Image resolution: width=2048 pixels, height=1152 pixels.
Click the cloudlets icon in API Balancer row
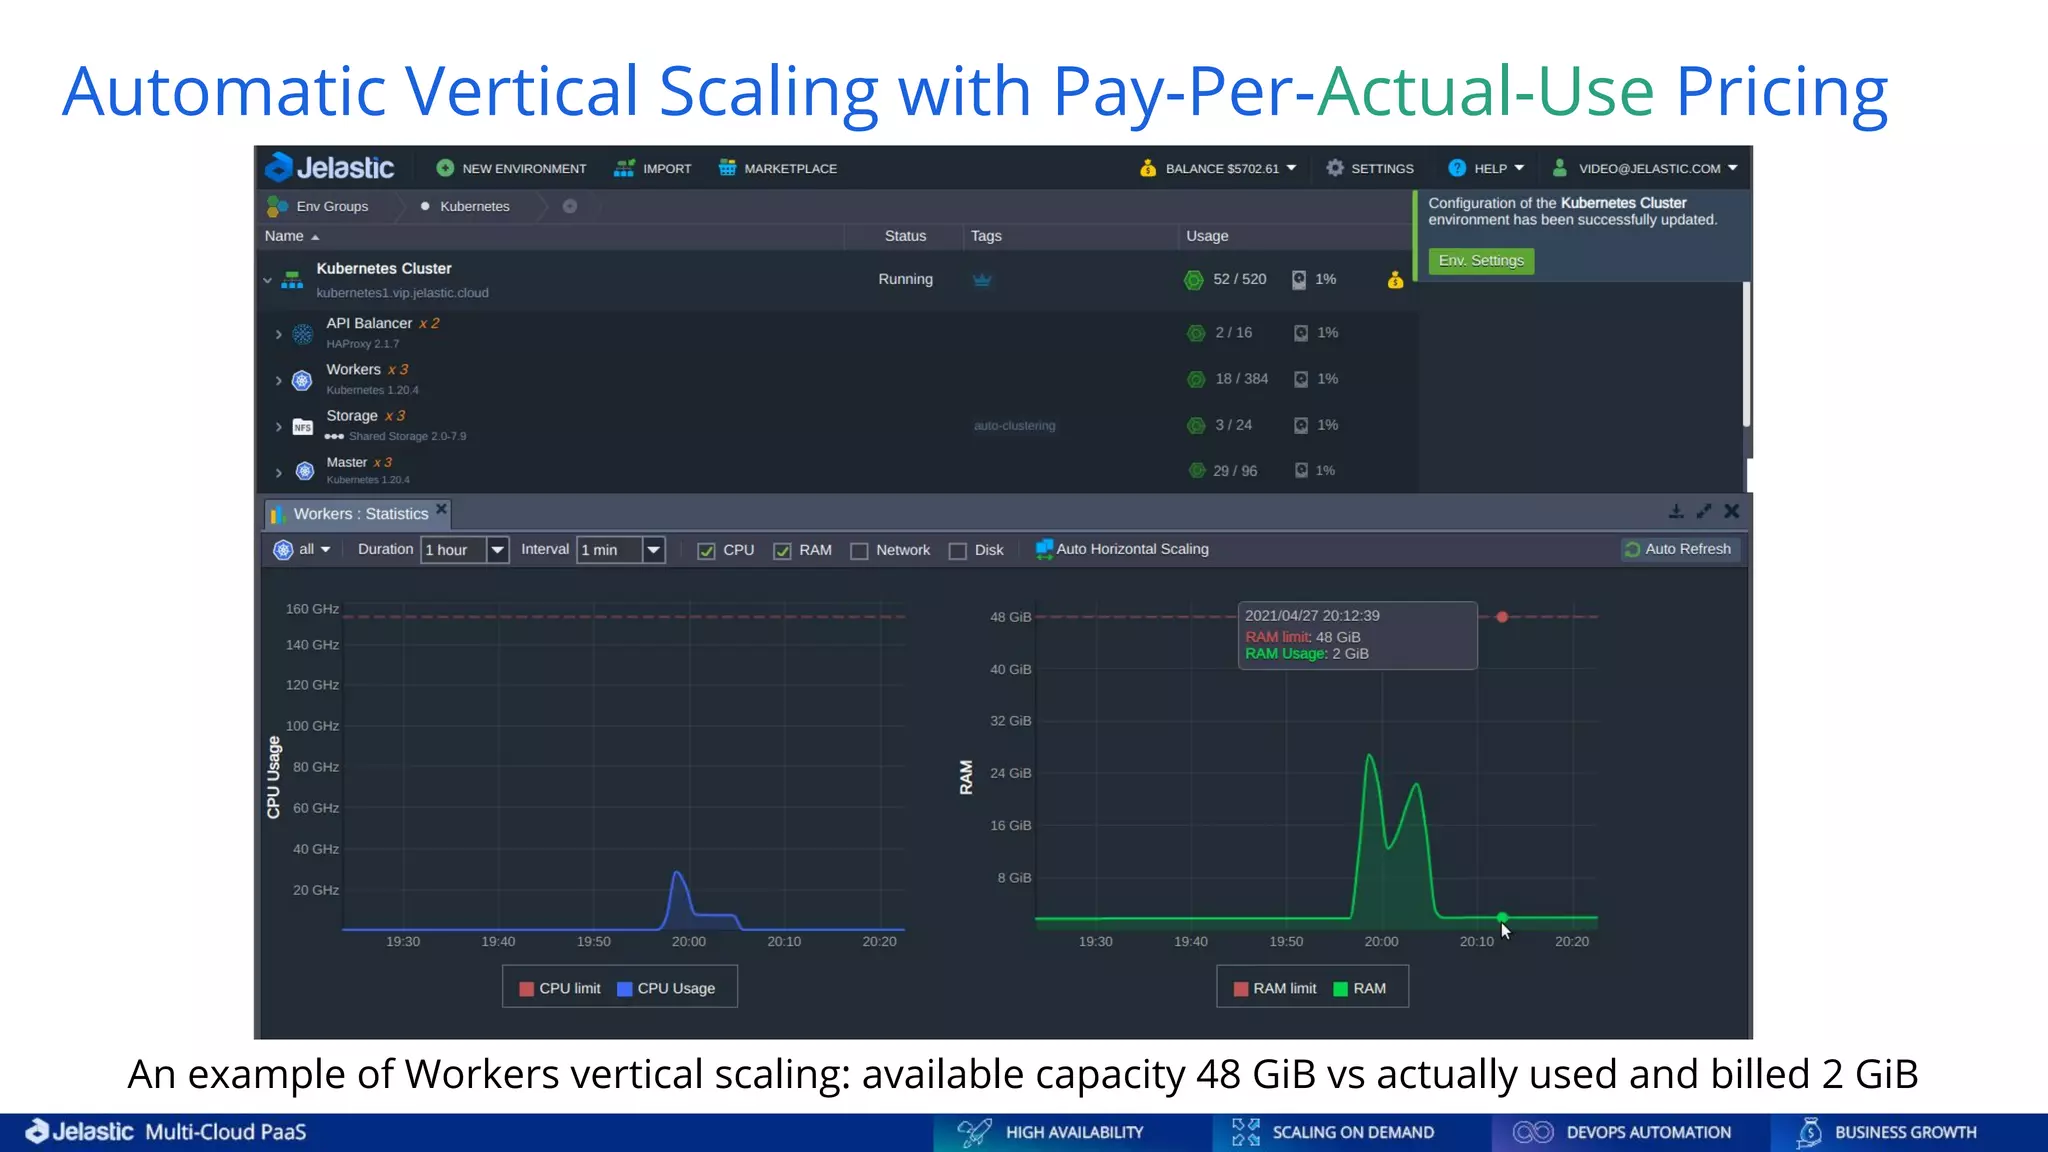(x=1196, y=333)
